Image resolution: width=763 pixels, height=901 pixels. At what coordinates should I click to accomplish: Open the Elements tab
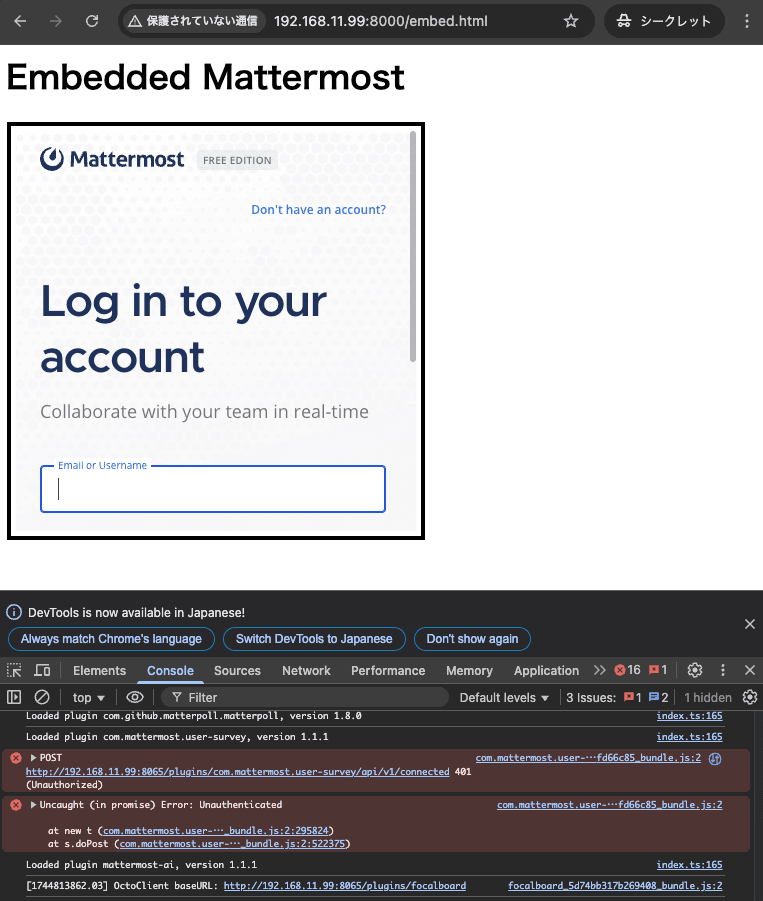[x=99, y=671]
